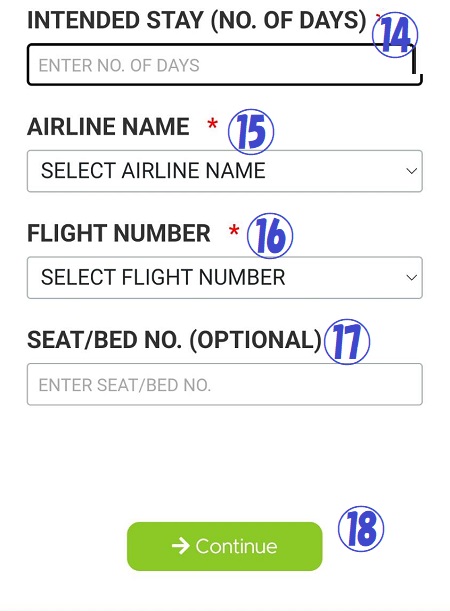Click the circled number 17 marker
Viewport: 450px width, 611px height.
[x=347, y=342]
